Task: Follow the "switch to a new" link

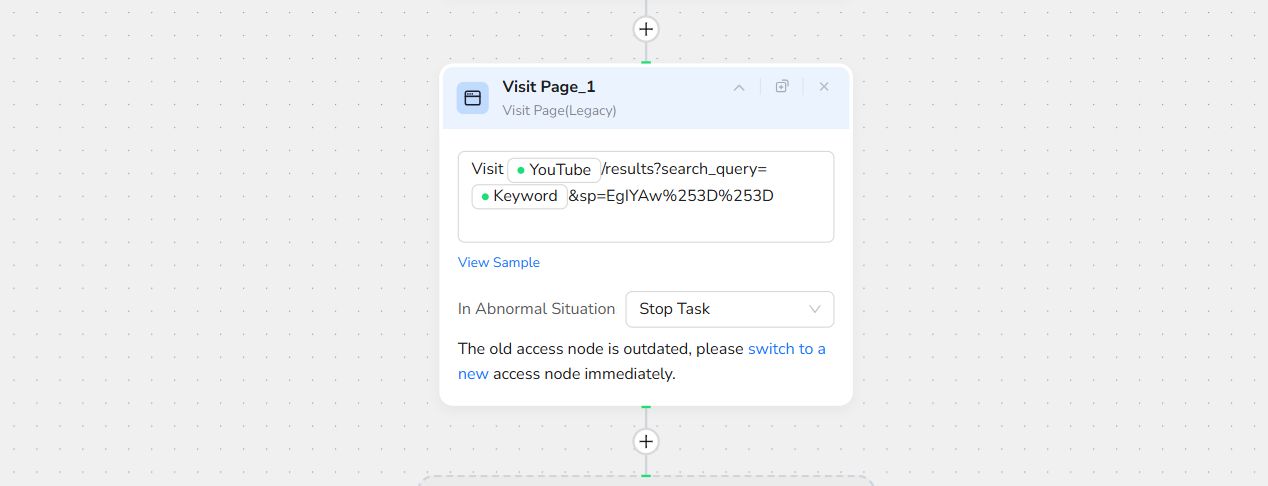Action: 786,349
